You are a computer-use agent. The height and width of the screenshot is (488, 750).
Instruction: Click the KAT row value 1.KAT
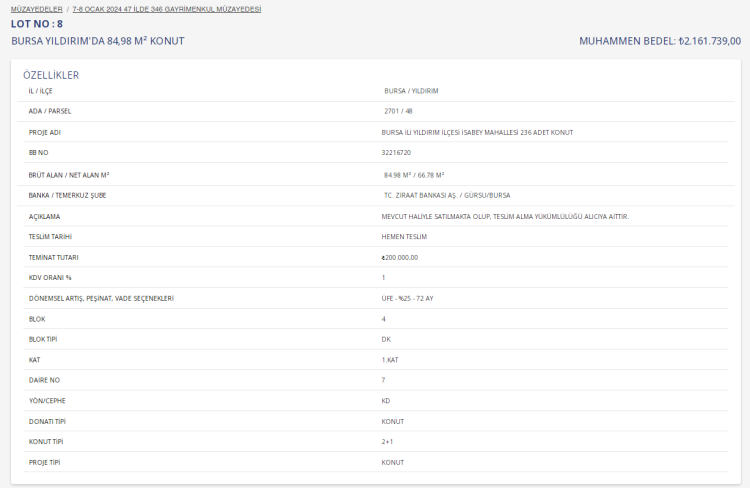[391, 359]
